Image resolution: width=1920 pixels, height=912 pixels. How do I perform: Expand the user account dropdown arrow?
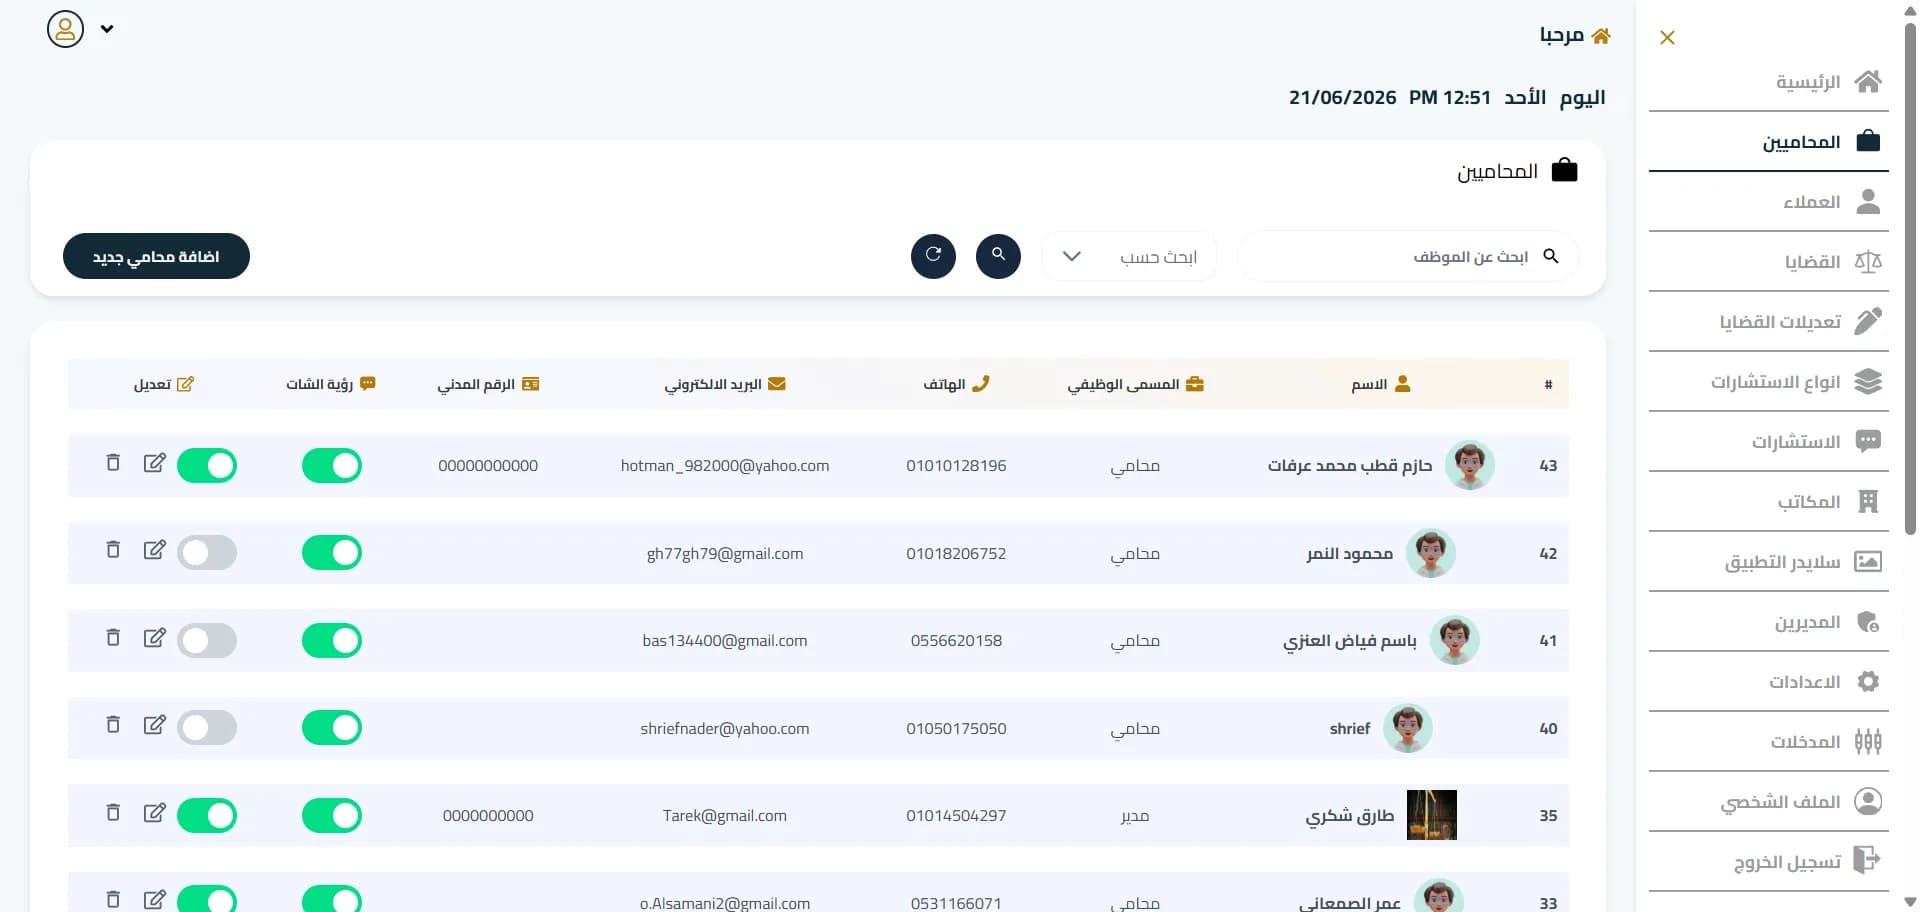point(107,29)
